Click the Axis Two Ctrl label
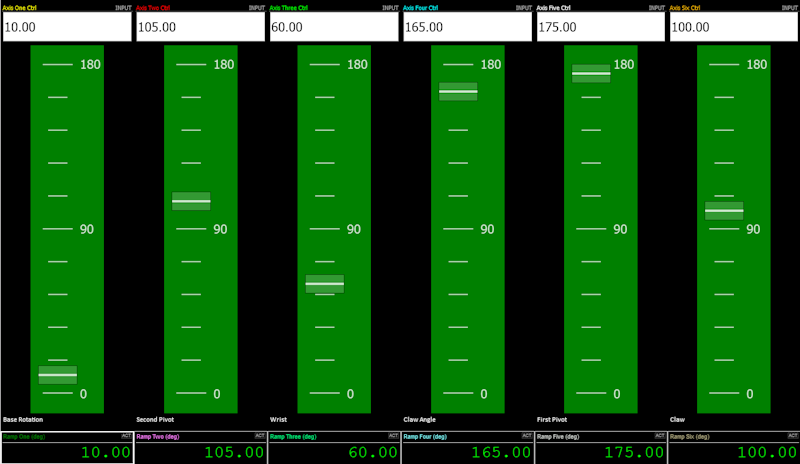Screen dimensions: 800x464 click(x=153, y=8)
